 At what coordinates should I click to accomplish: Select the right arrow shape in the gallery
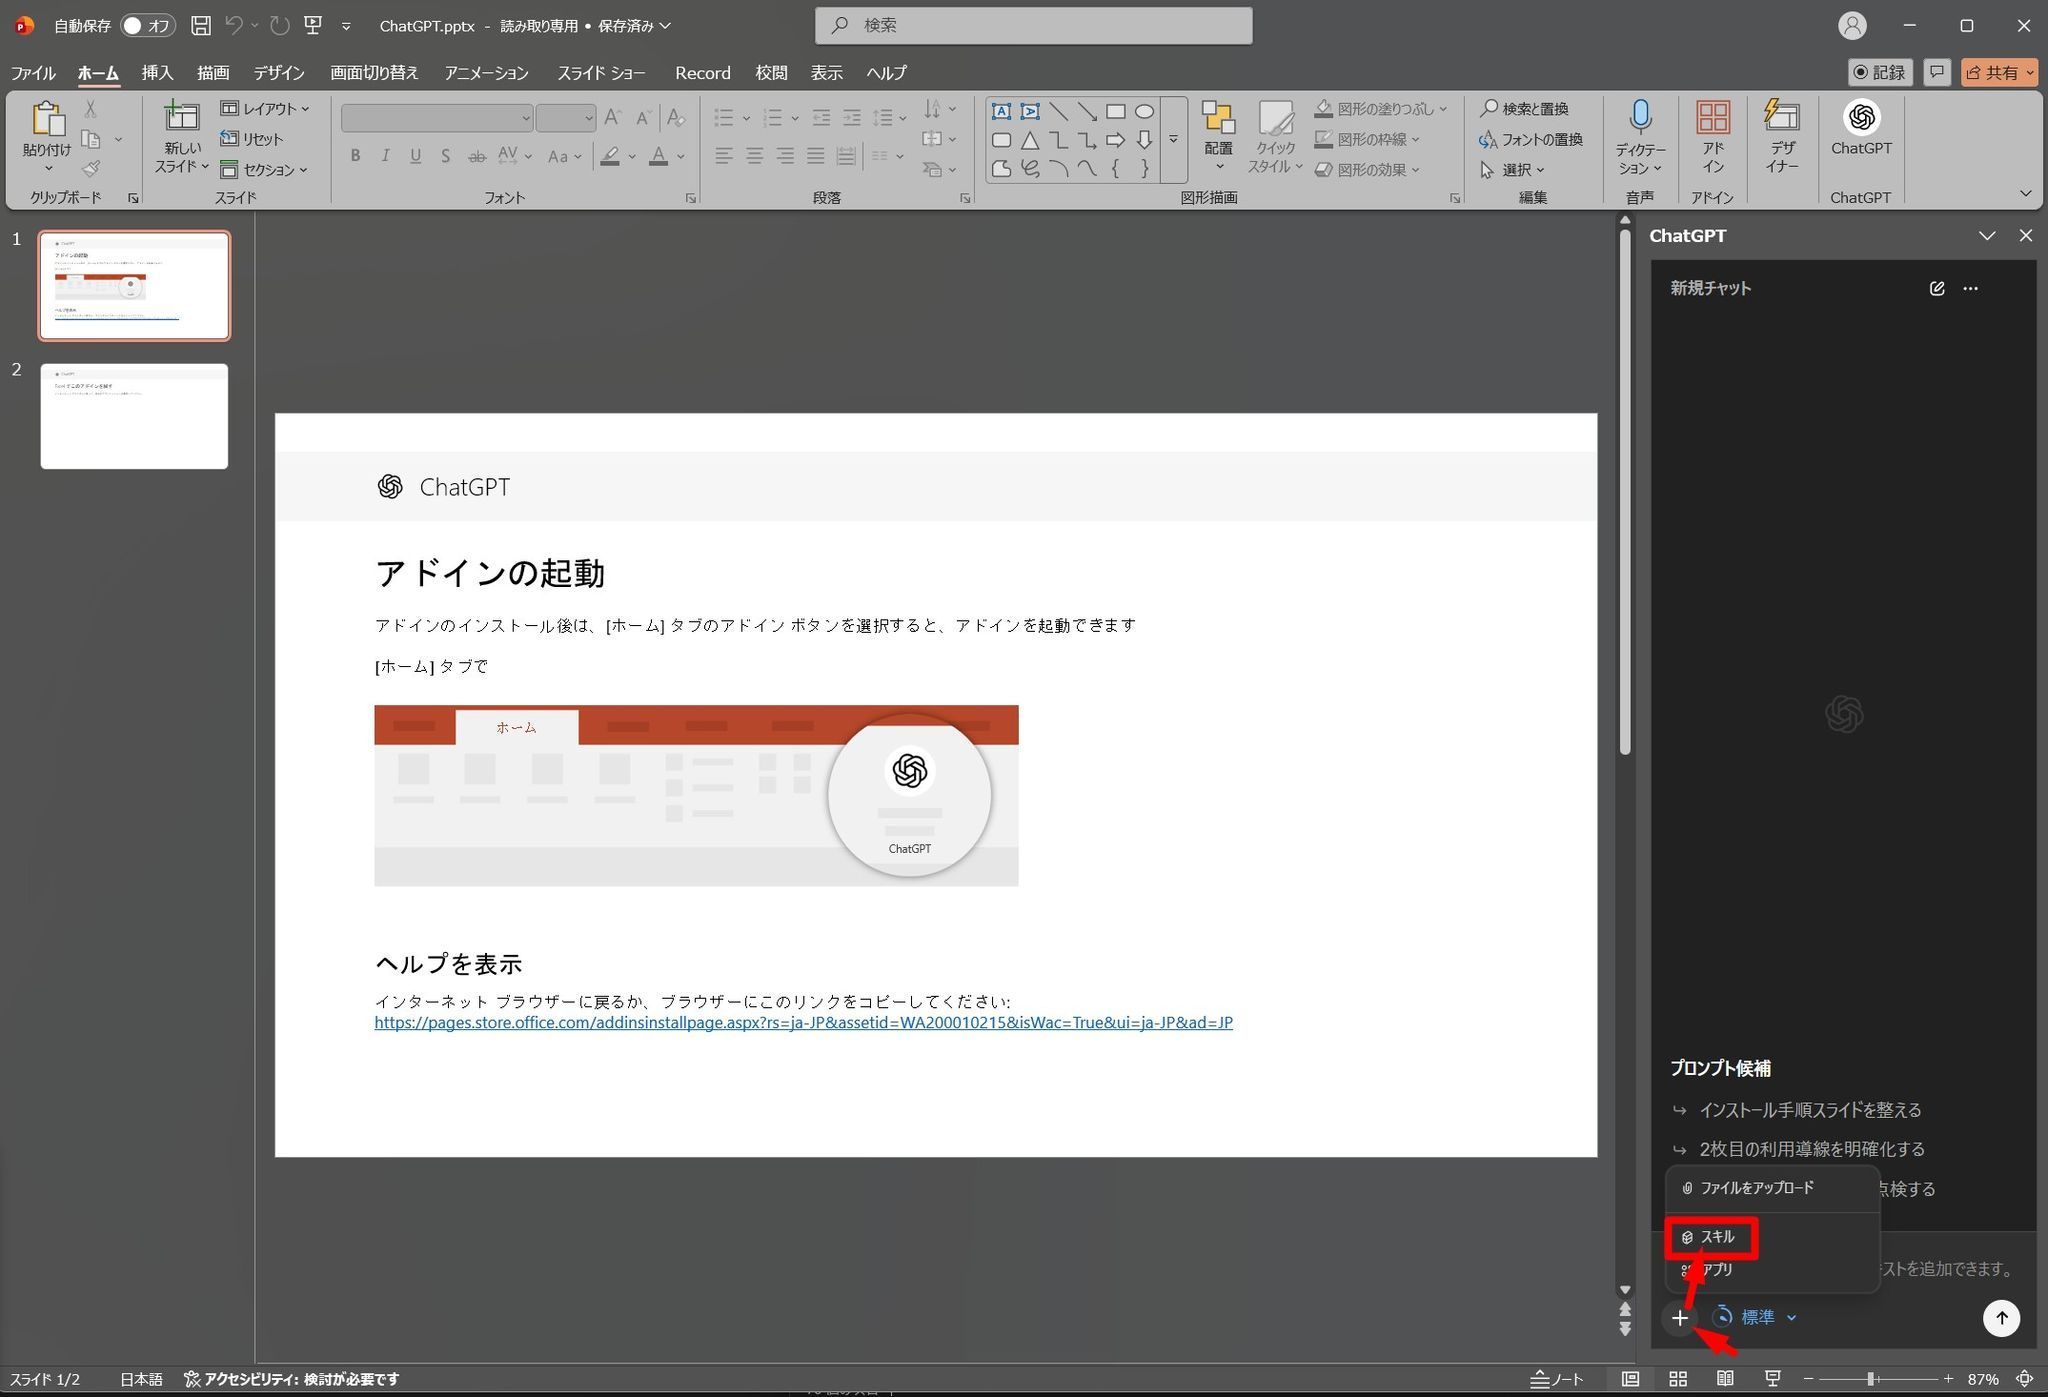(x=1115, y=140)
